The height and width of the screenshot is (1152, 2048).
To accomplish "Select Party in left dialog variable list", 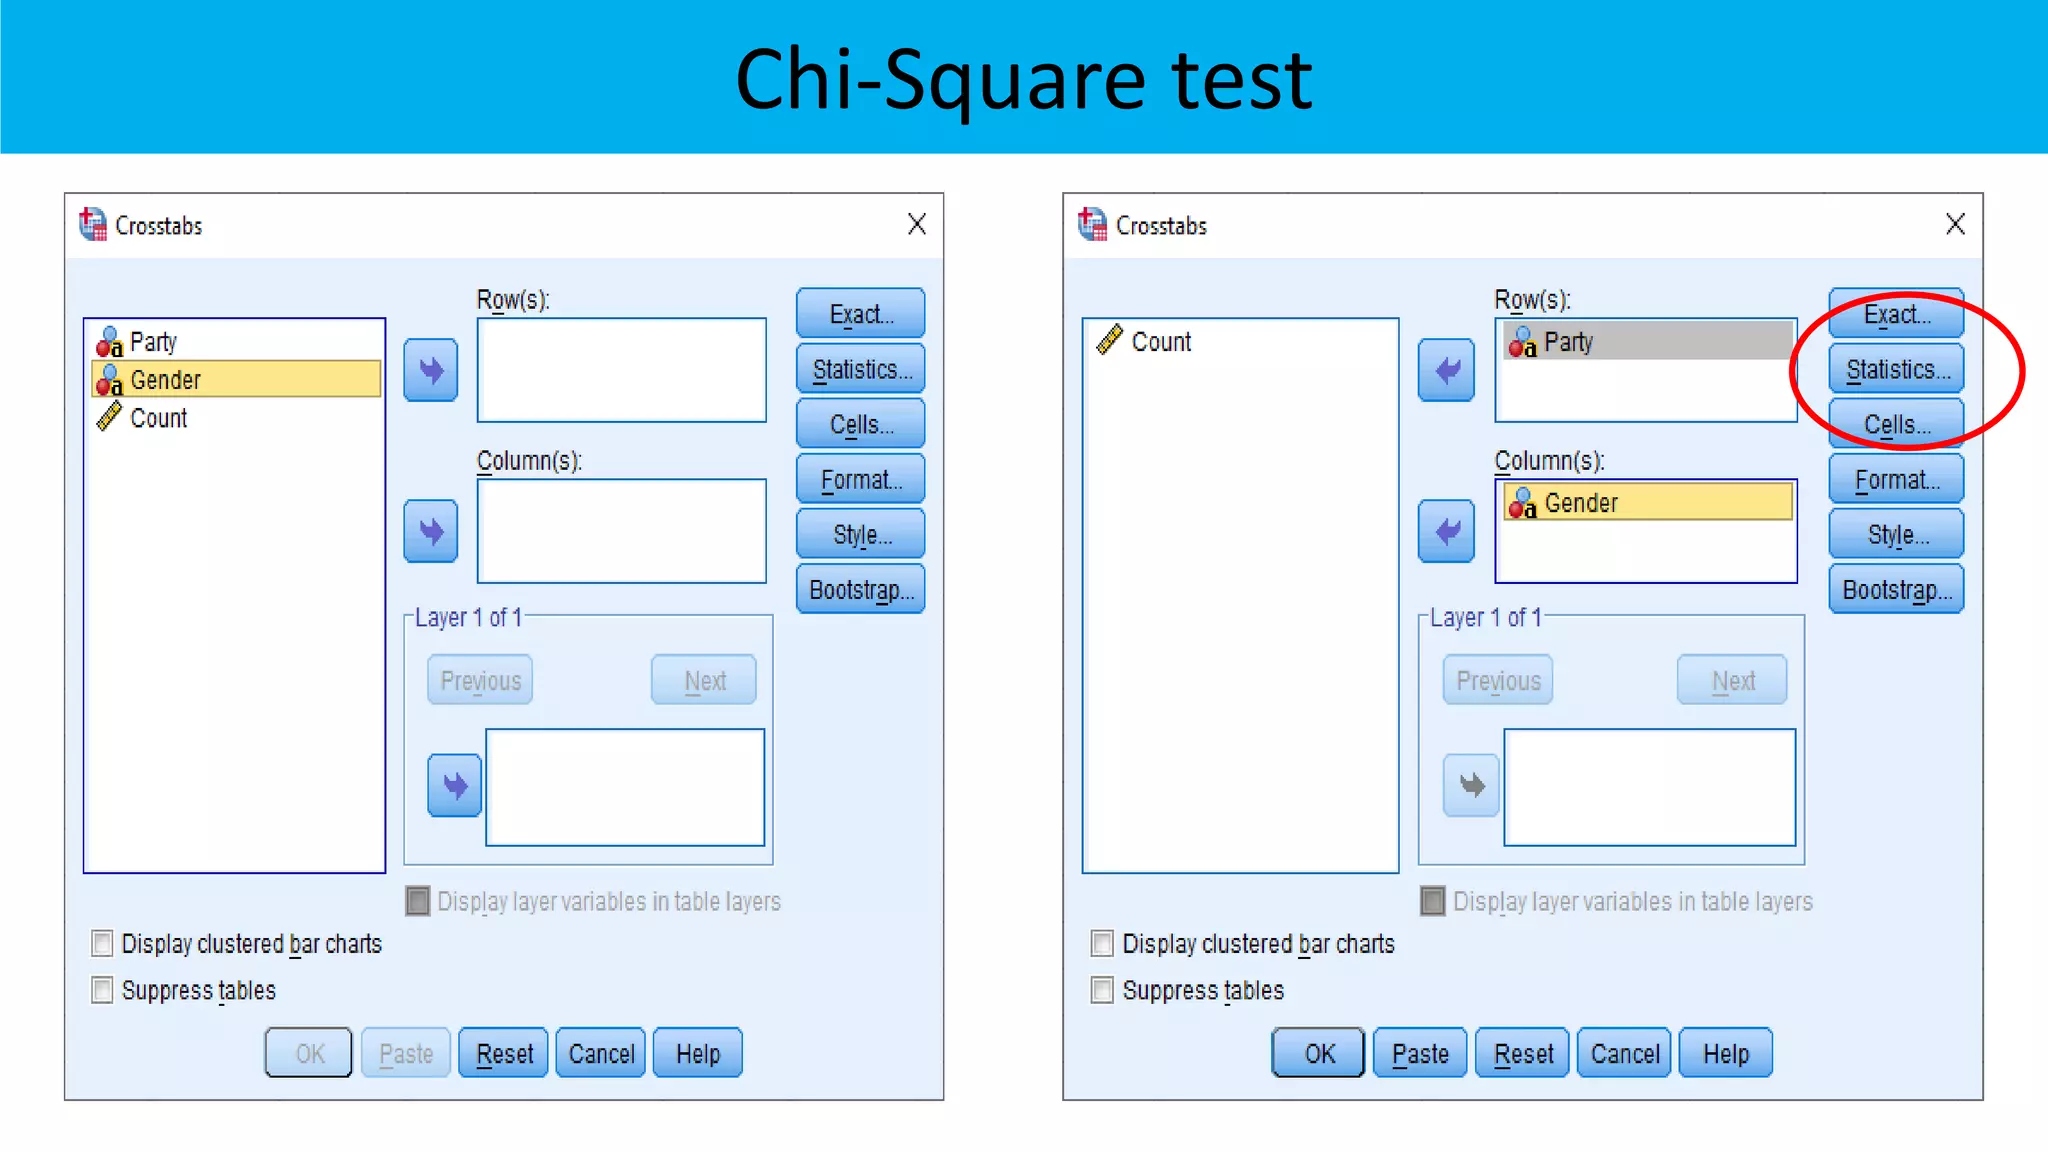I will pos(236,342).
